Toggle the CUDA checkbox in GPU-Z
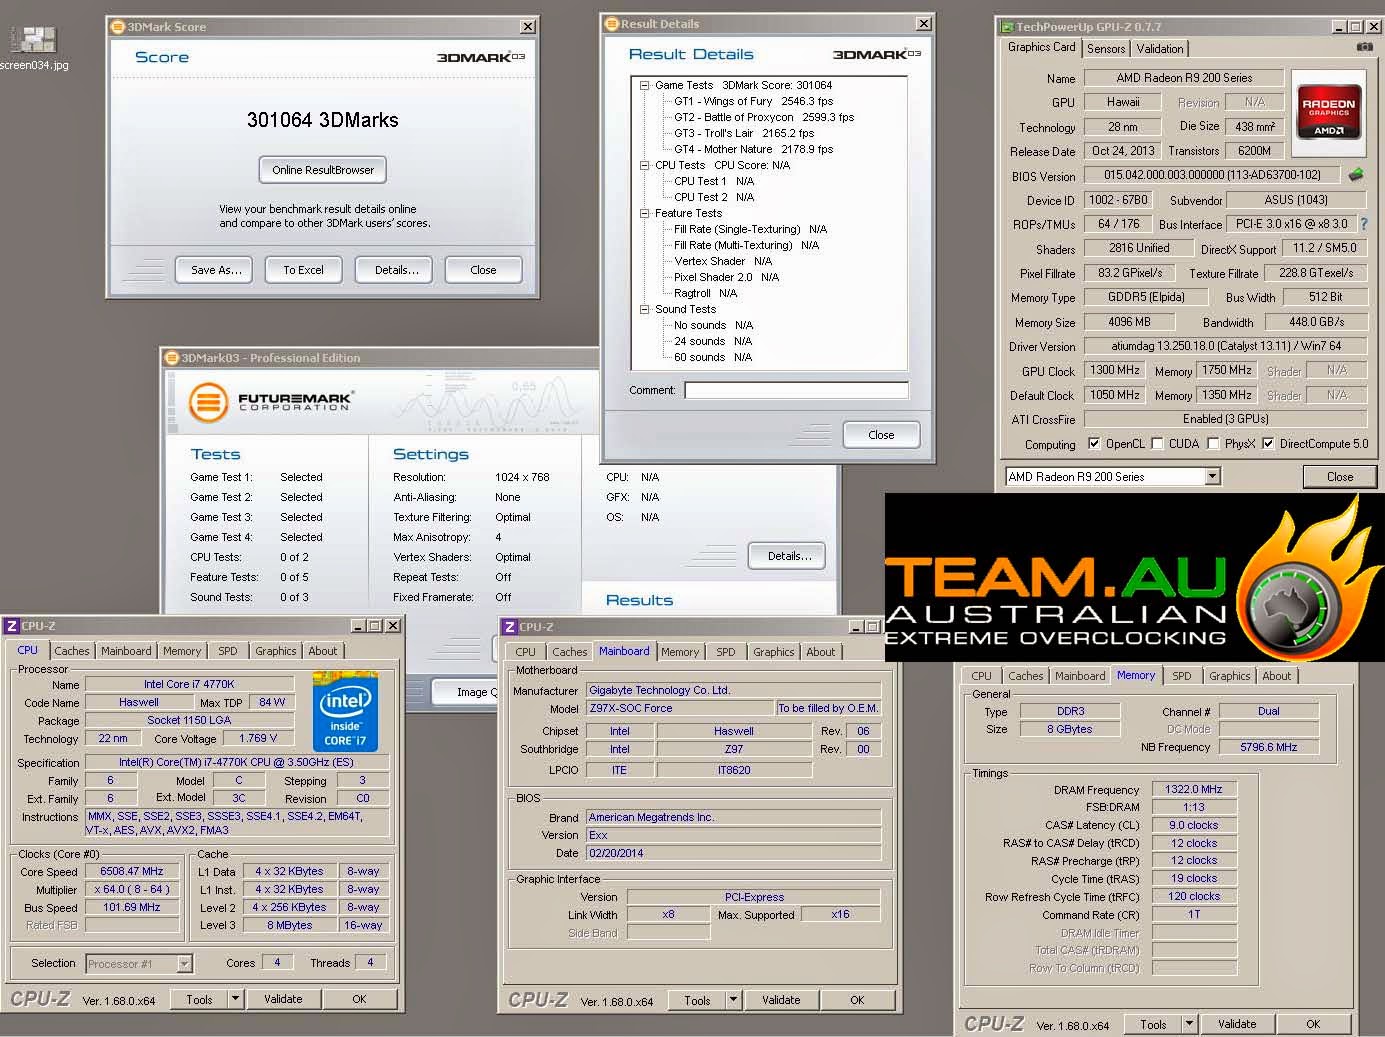This screenshot has height=1037, width=1385. pyautogui.click(x=1157, y=444)
